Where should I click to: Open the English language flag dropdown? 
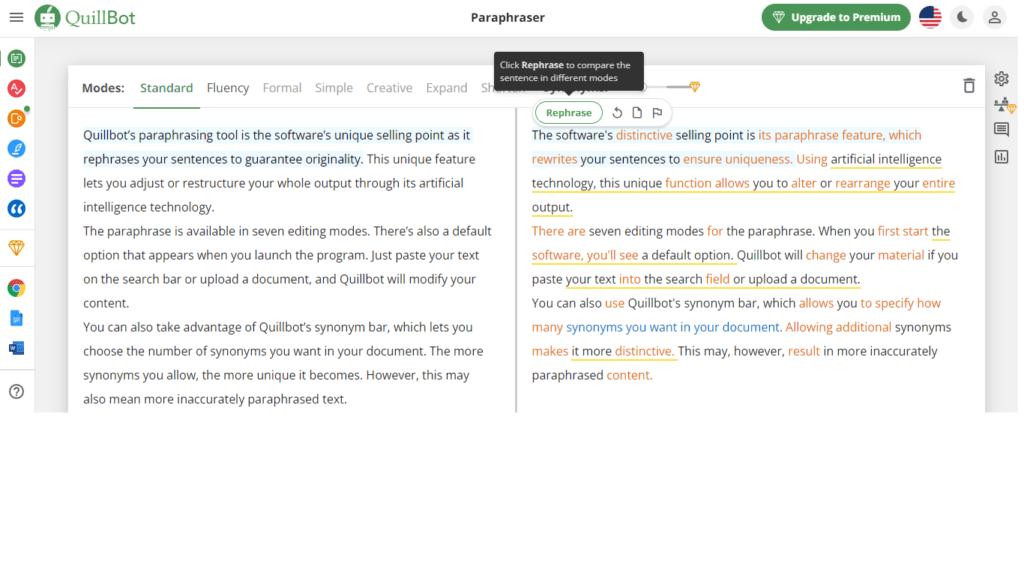929,16
